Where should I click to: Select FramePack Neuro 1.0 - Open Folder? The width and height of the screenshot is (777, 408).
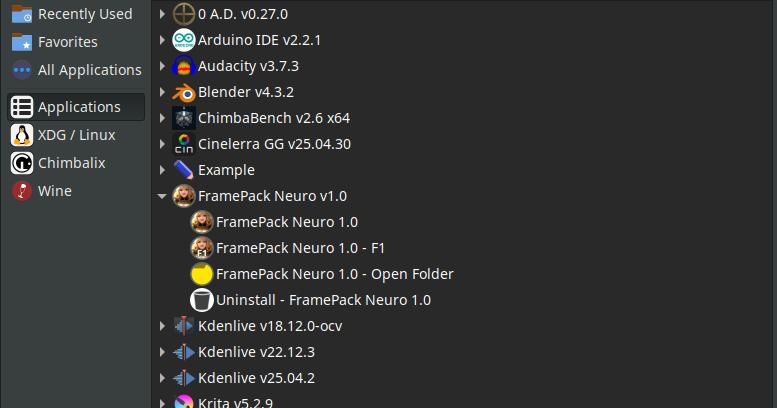(335, 274)
